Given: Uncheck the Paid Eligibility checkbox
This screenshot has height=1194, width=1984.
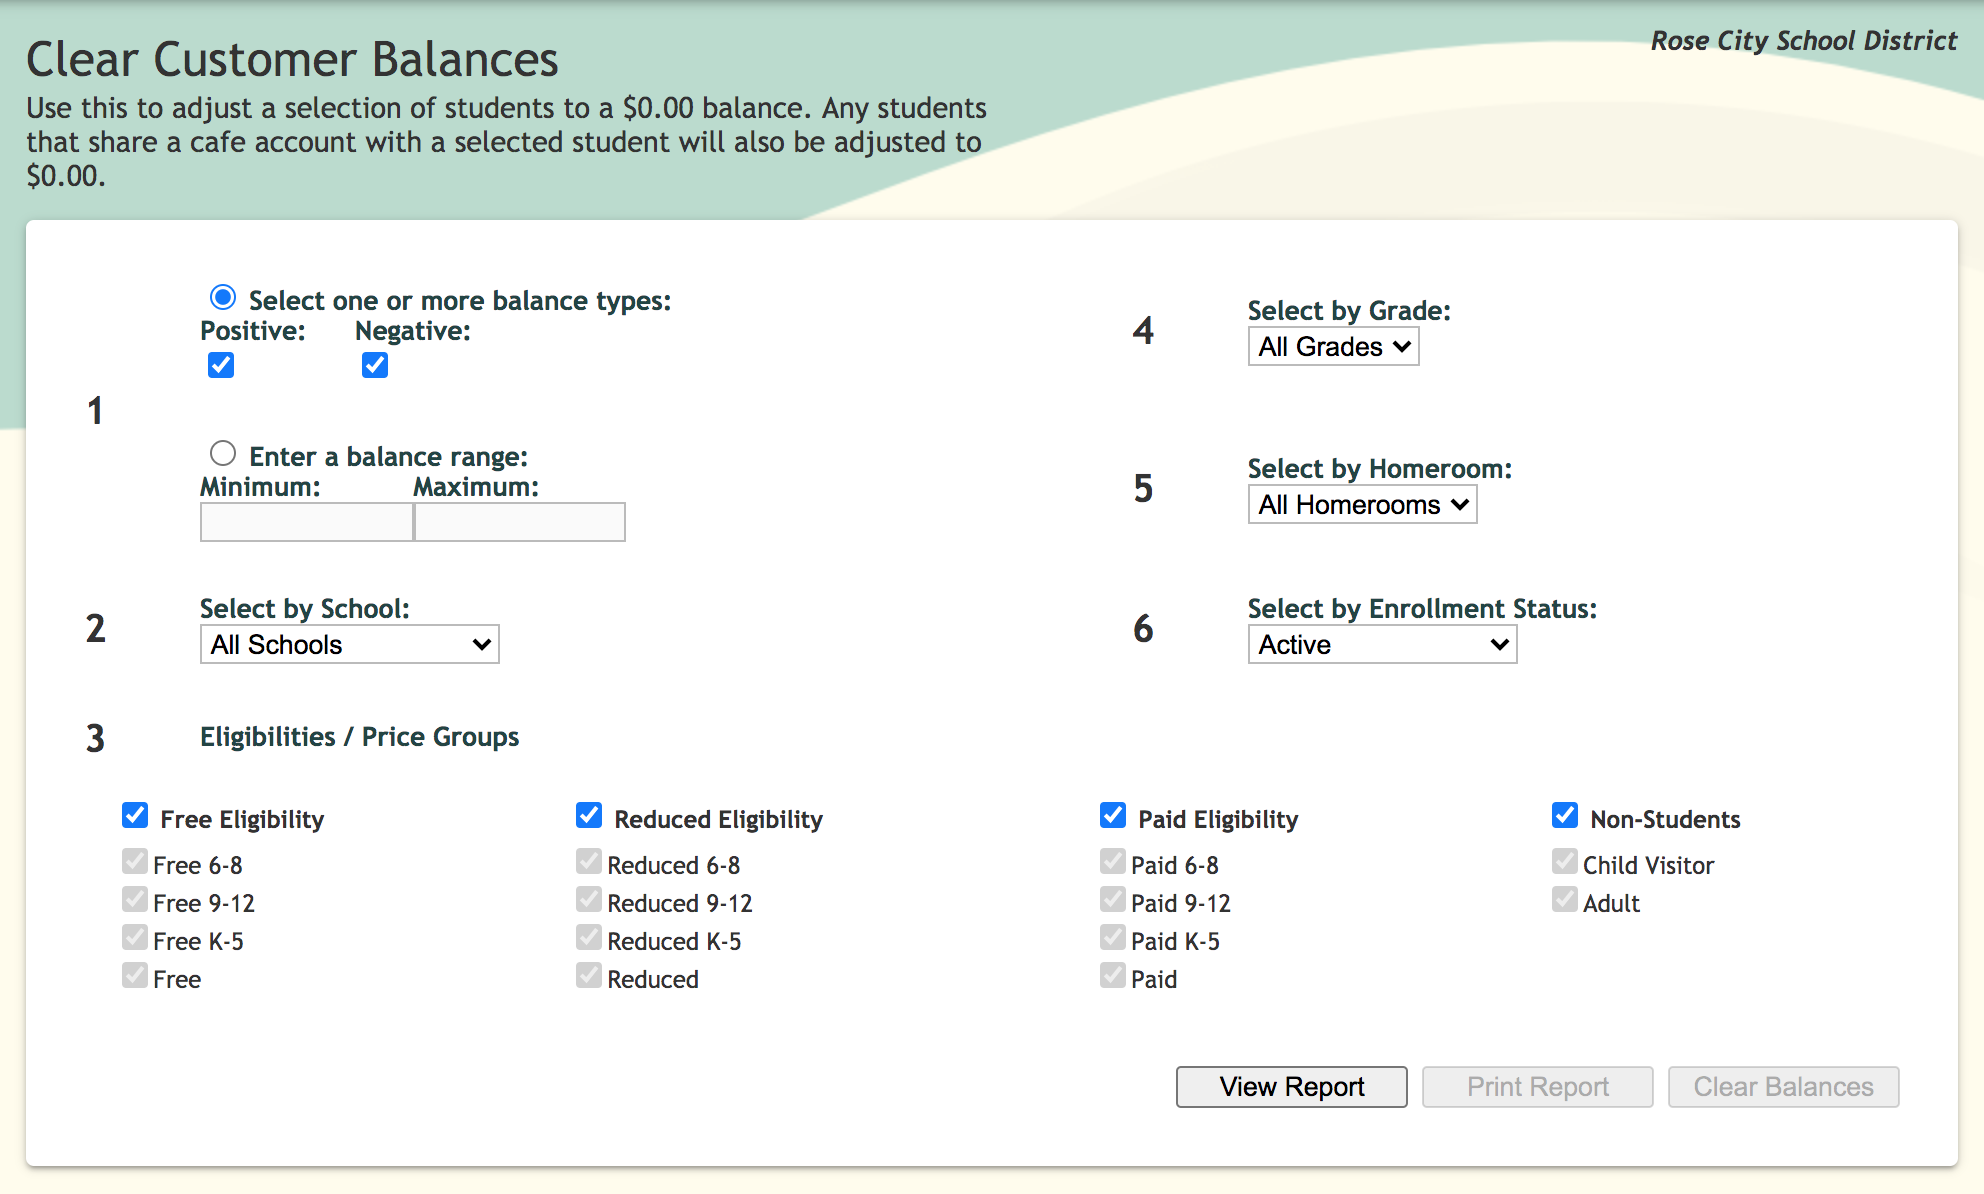Looking at the screenshot, I should click(x=1113, y=816).
